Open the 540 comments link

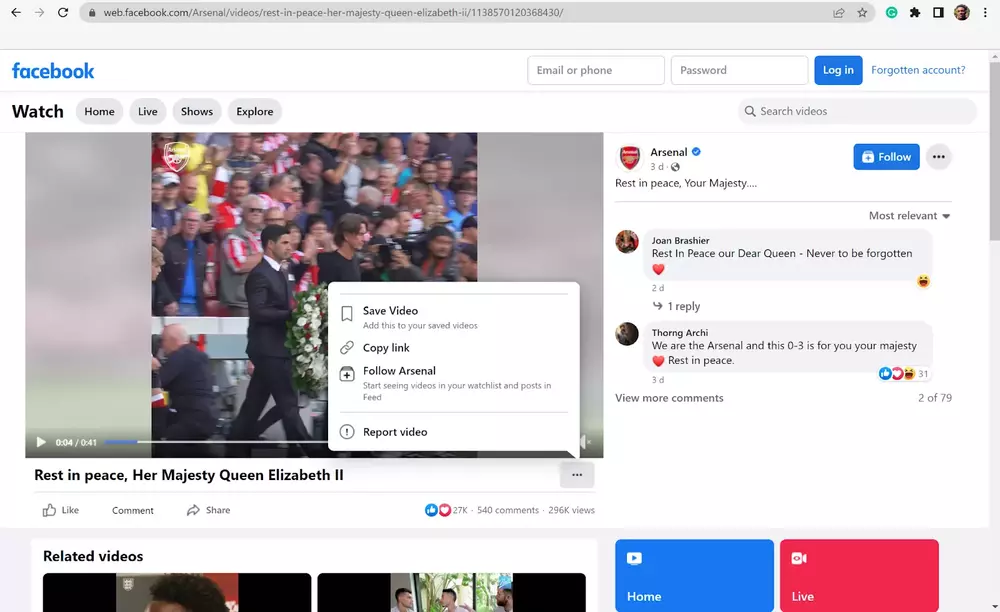click(x=508, y=510)
